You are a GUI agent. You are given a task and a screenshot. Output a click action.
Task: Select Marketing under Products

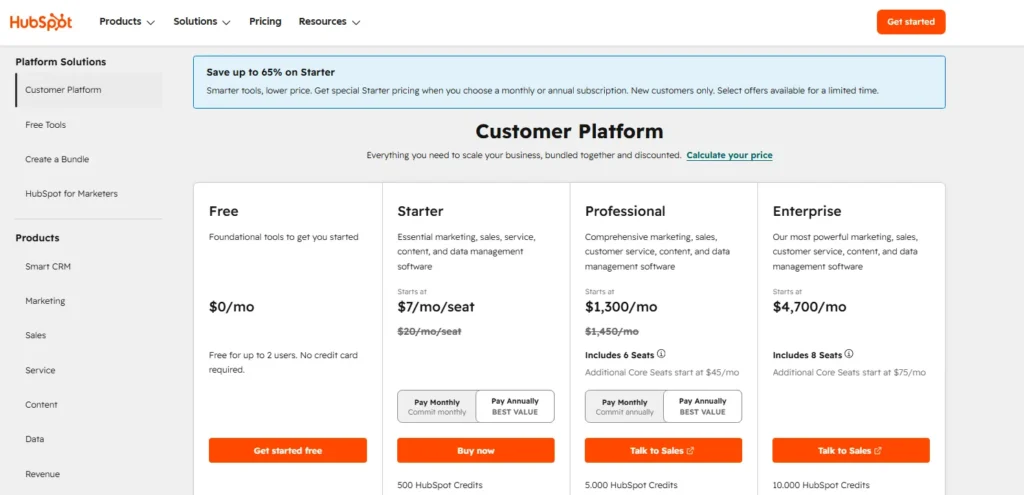point(45,301)
